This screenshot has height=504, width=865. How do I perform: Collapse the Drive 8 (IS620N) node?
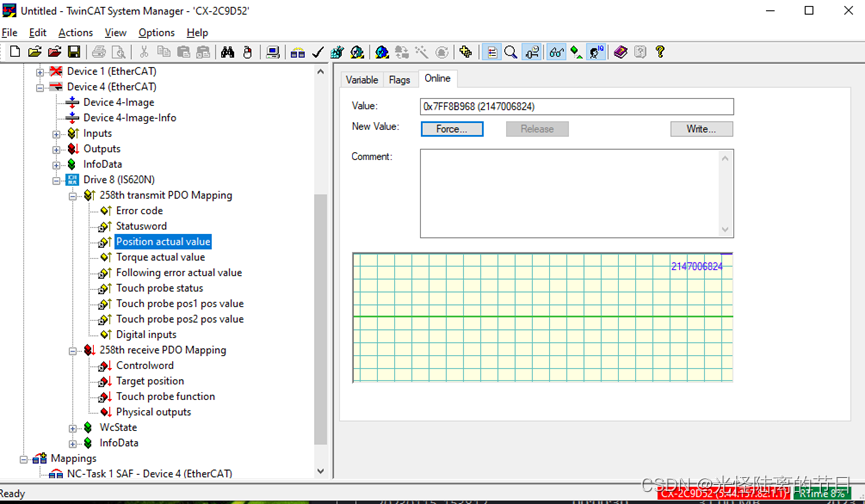click(x=56, y=180)
